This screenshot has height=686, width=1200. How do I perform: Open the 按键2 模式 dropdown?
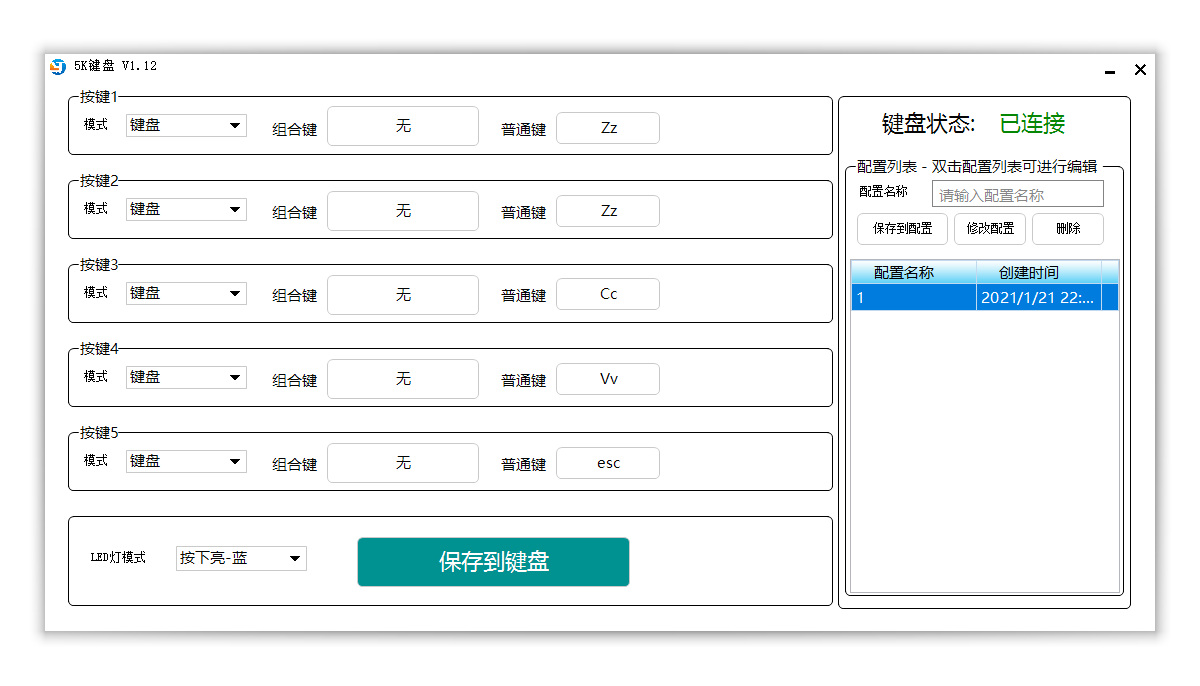coord(185,209)
